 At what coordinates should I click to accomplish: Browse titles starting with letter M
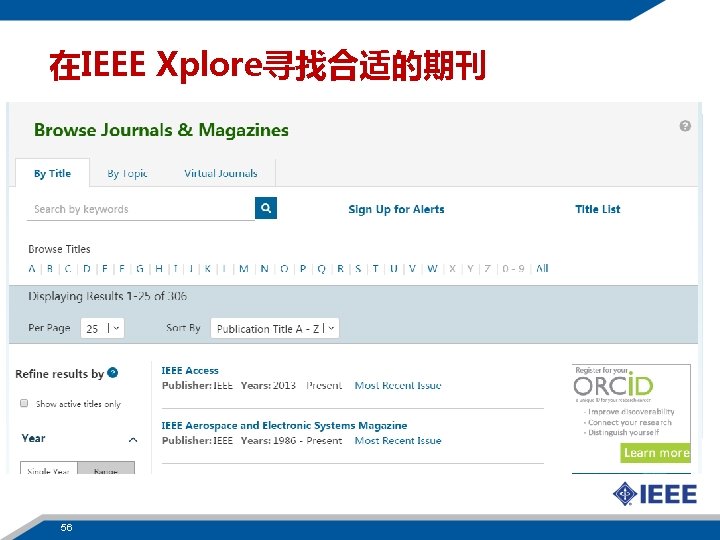click(x=244, y=269)
